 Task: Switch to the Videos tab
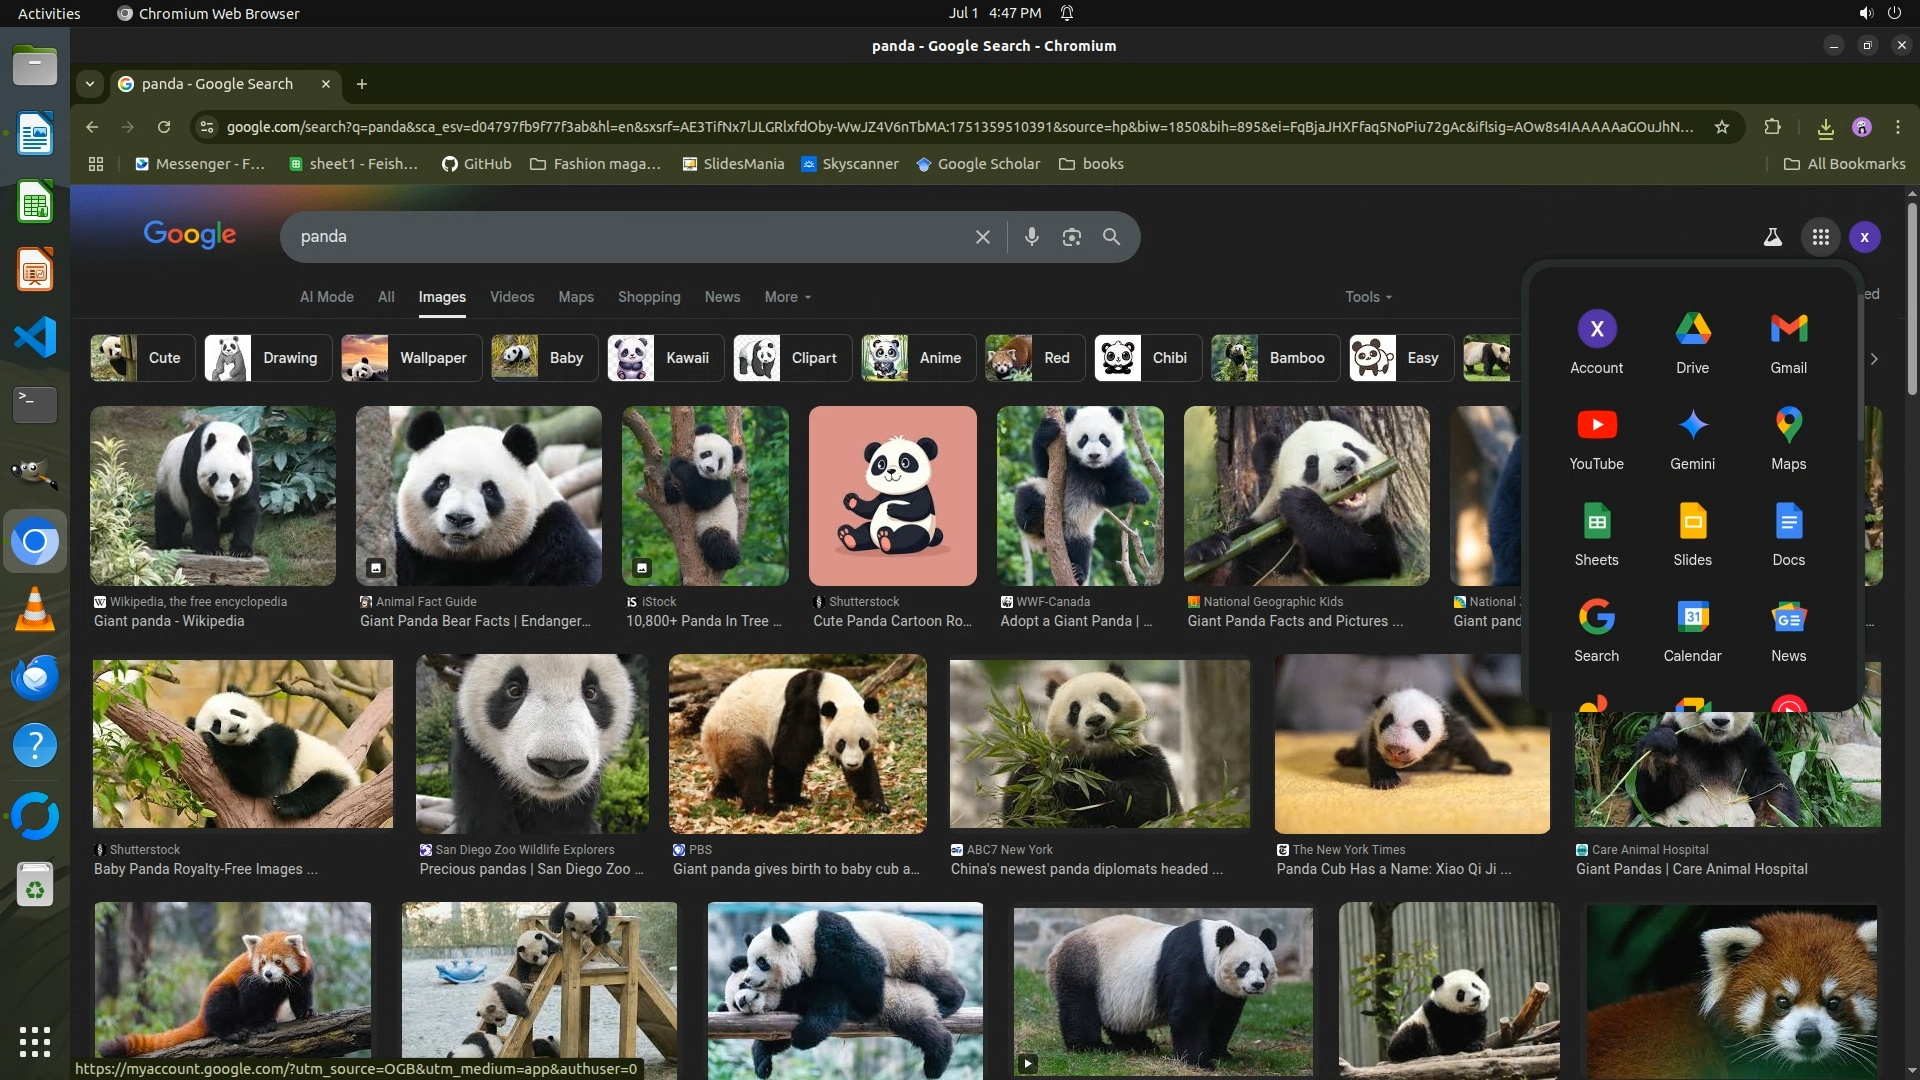[x=512, y=297]
